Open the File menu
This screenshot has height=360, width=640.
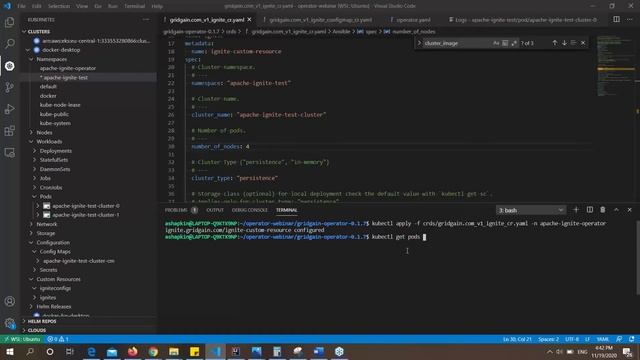(21, 6)
